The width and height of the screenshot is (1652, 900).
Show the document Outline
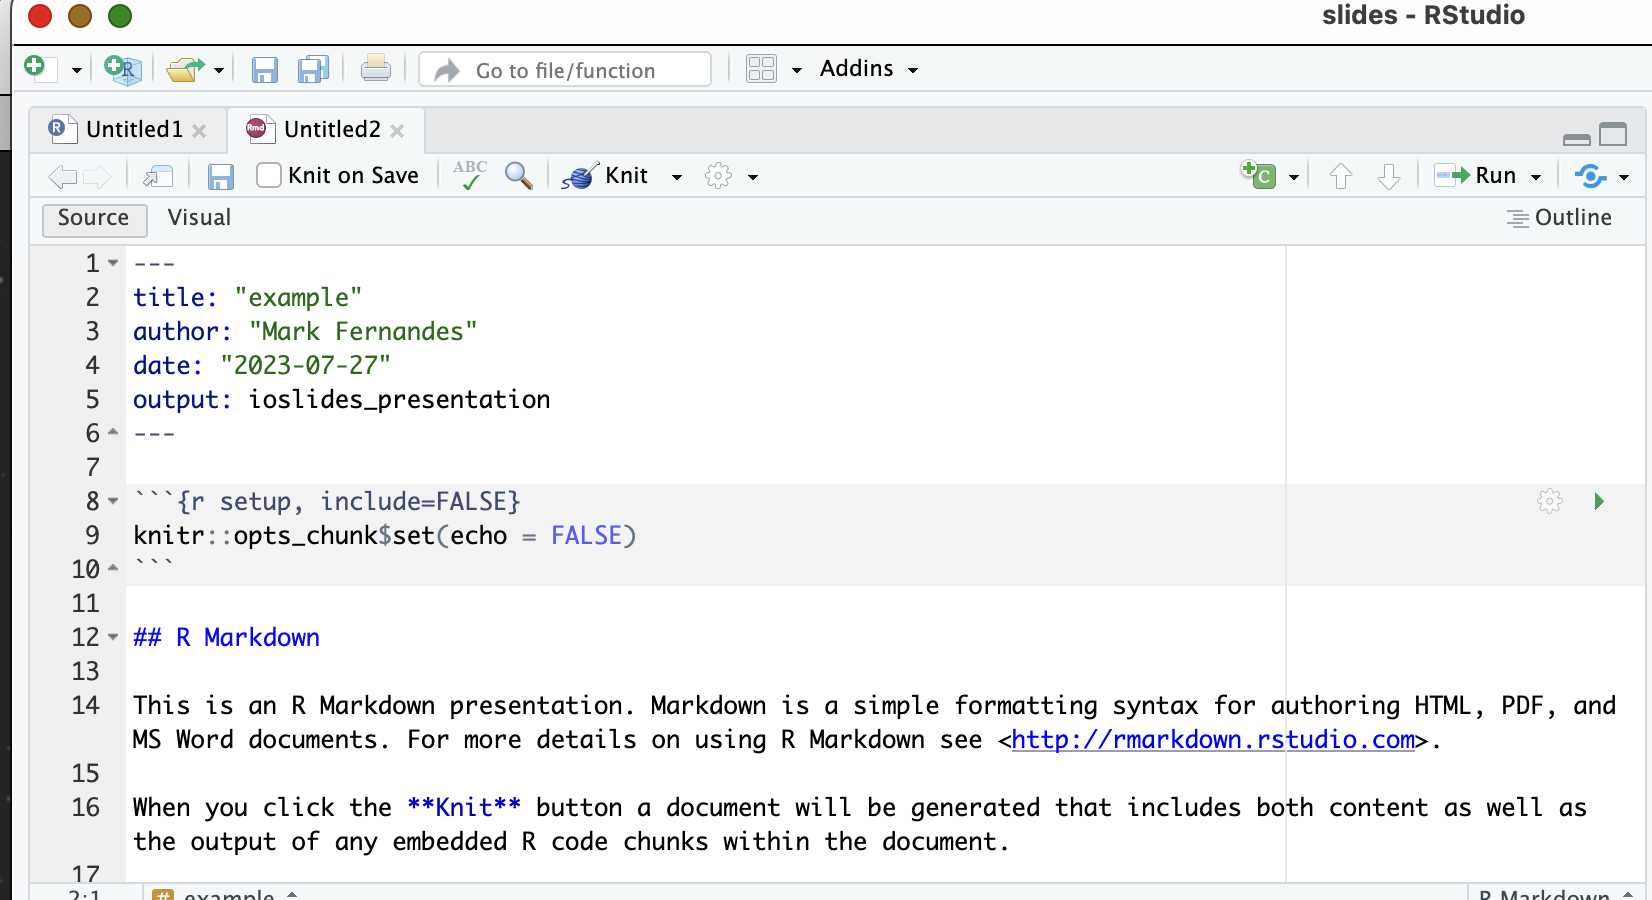tap(1559, 218)
